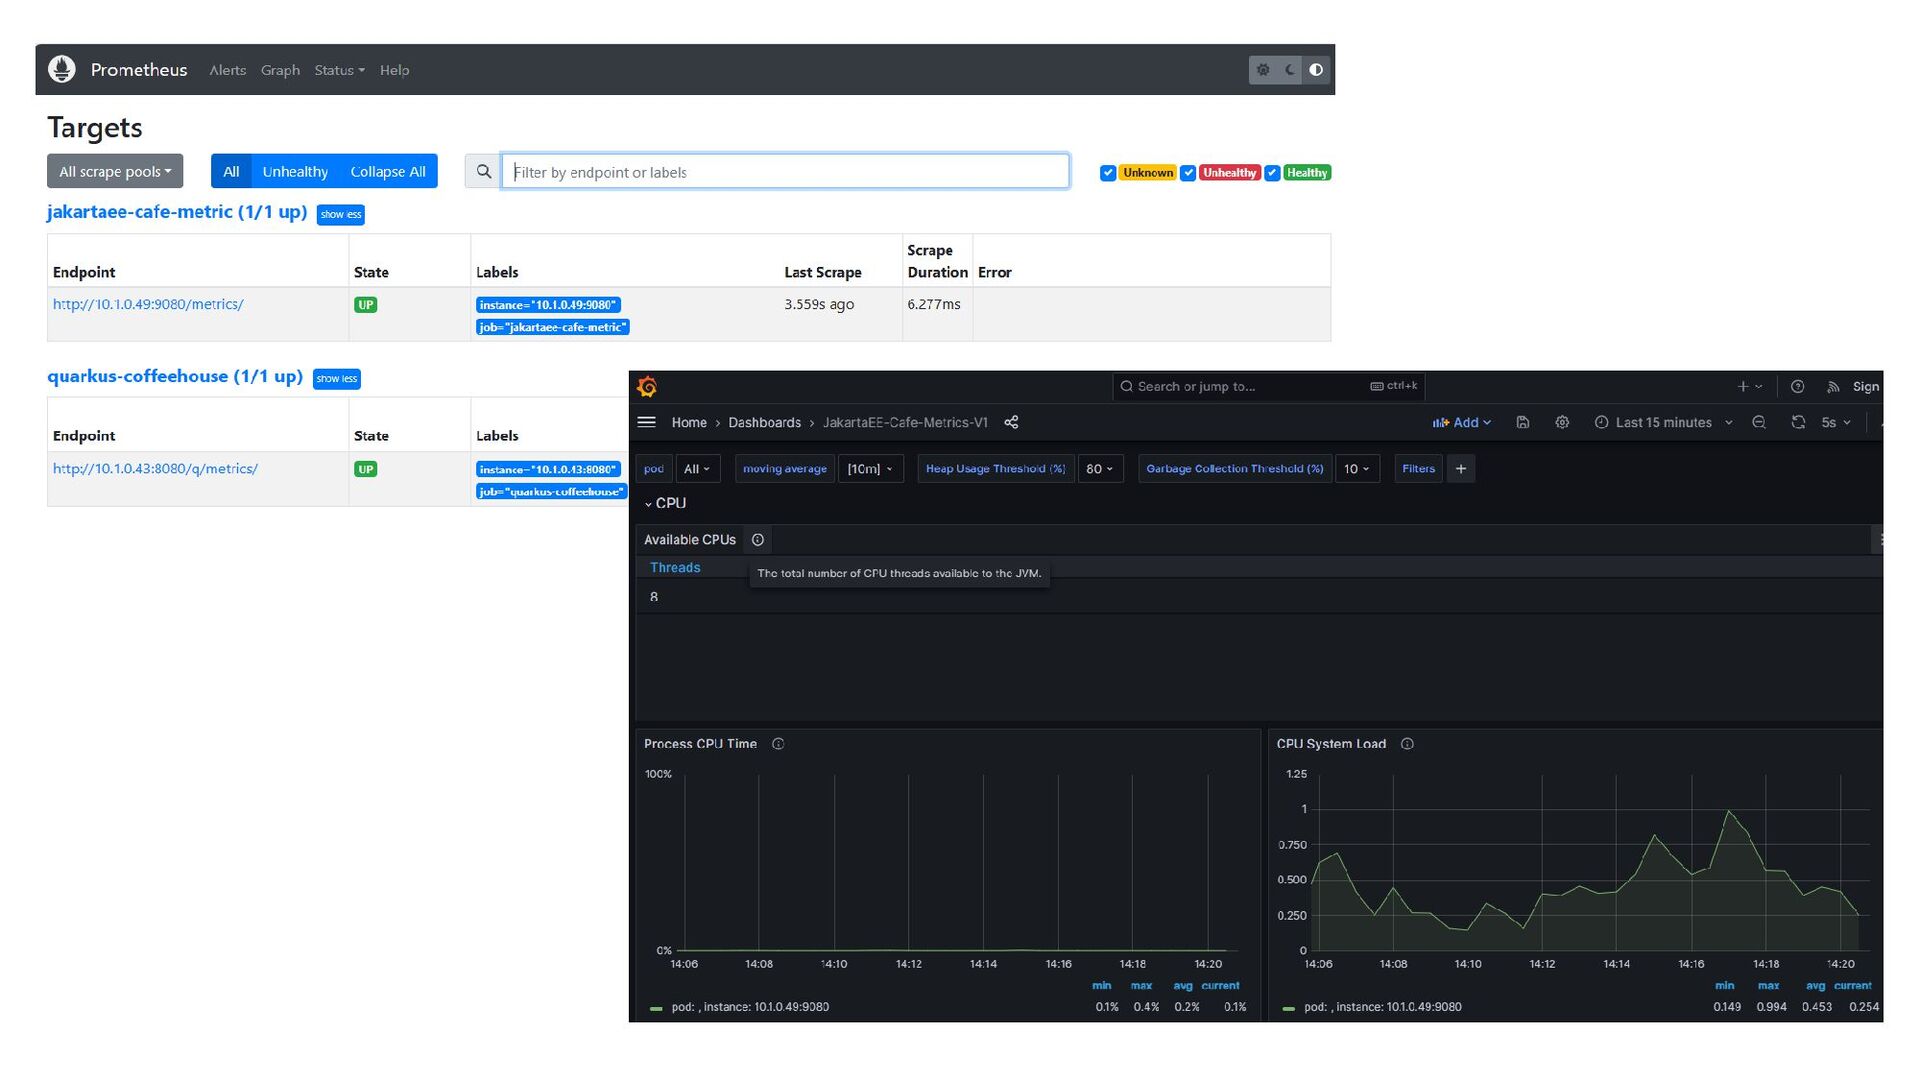Click the CPU System Load info icon
1920x1080 pixels.
coord(1407,744)
